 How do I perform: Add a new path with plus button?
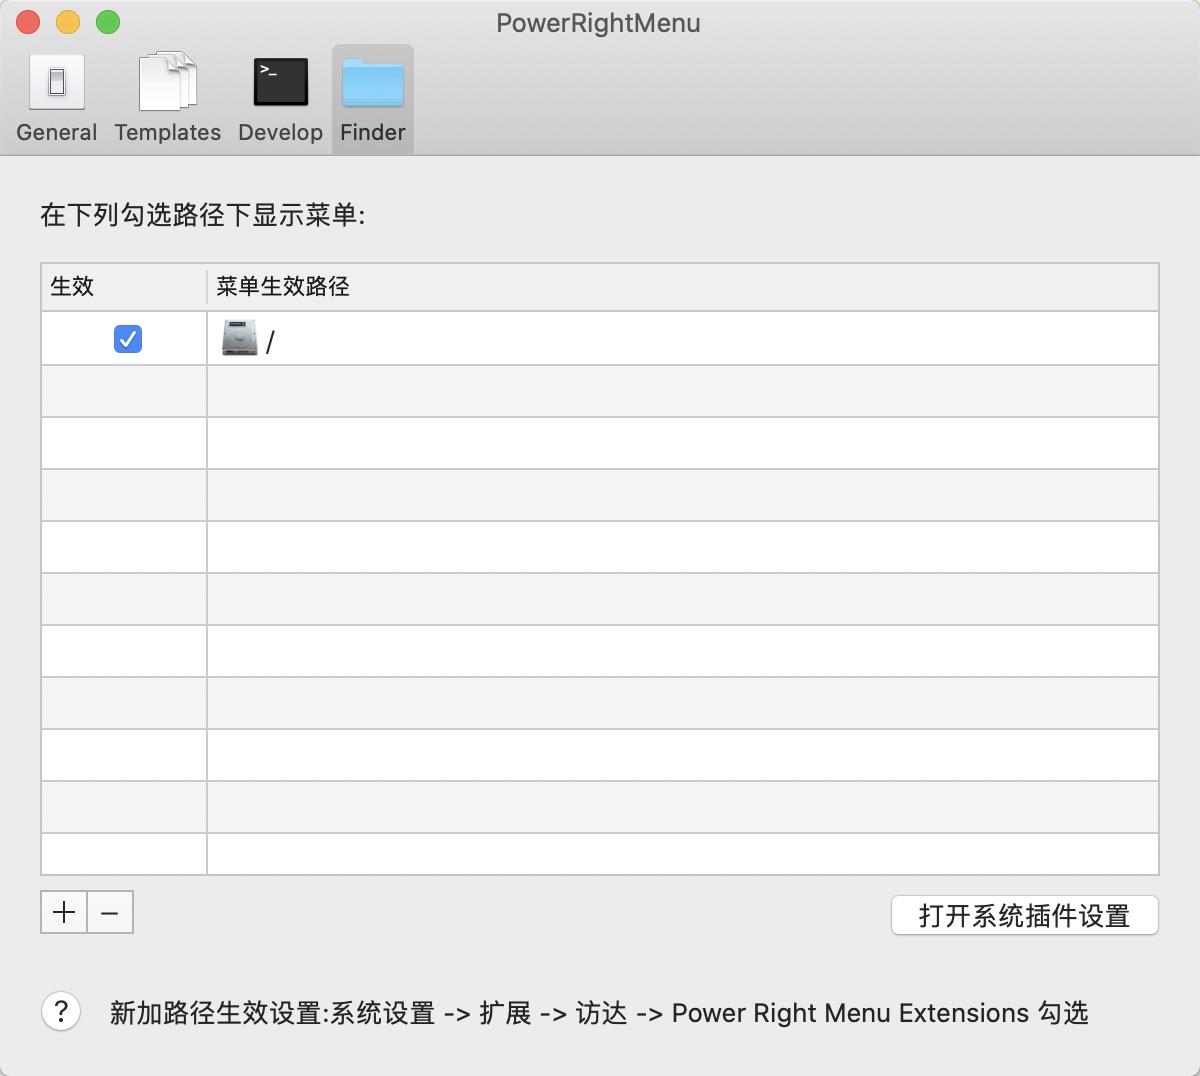(x=64, y=912)
